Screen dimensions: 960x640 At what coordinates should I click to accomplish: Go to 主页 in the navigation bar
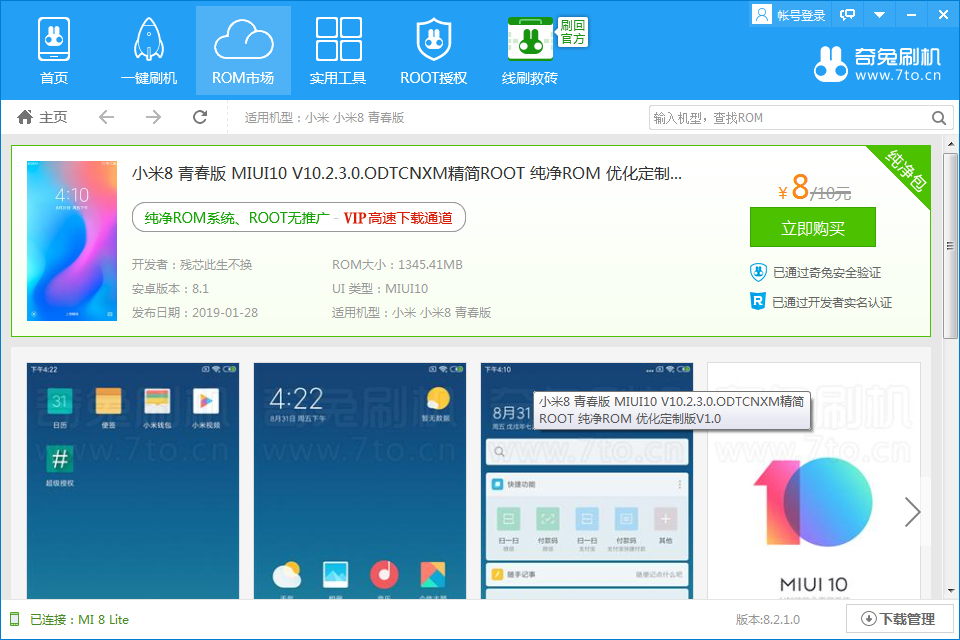pyautogui.click(x=43, y=118)
